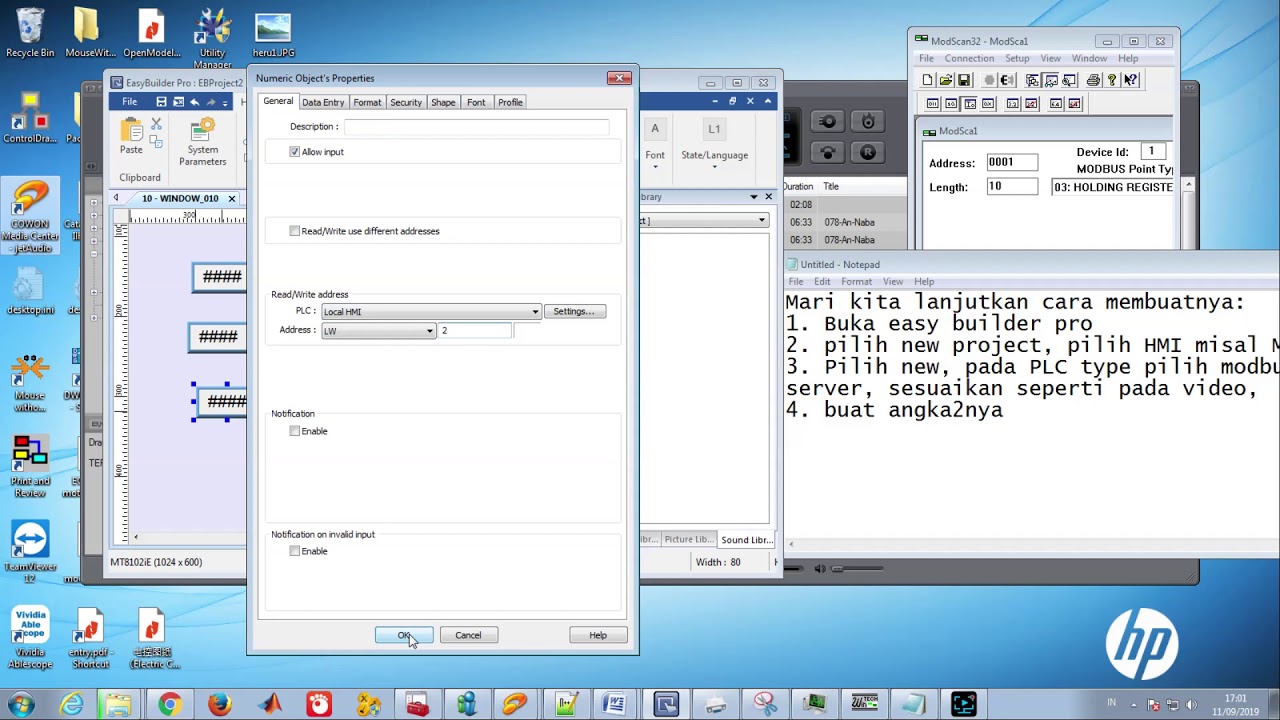The image size is (1280, 720).
Task: Select the 10 - WINDOW_010 editor tab
Action: tap(180, 198)
